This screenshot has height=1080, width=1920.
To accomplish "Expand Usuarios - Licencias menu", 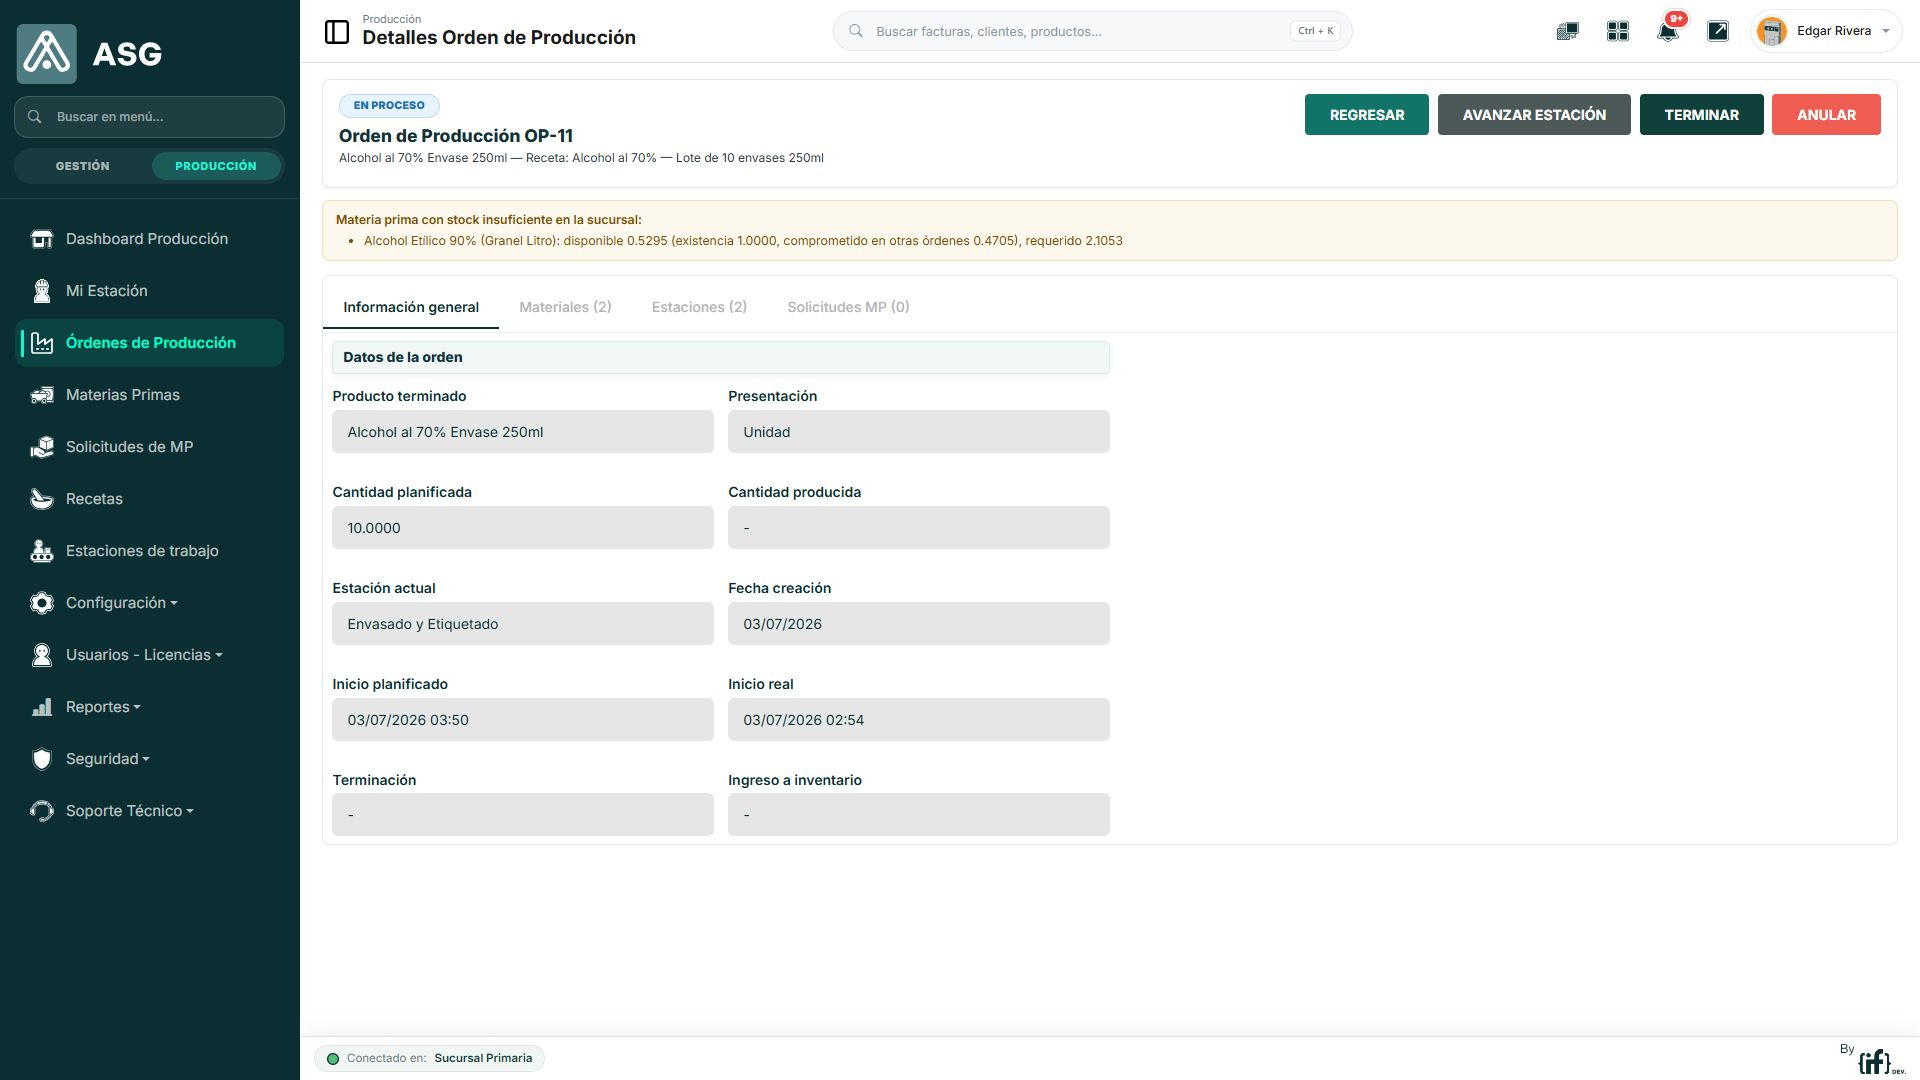I will pyautogui.click(x=144, y=655).
